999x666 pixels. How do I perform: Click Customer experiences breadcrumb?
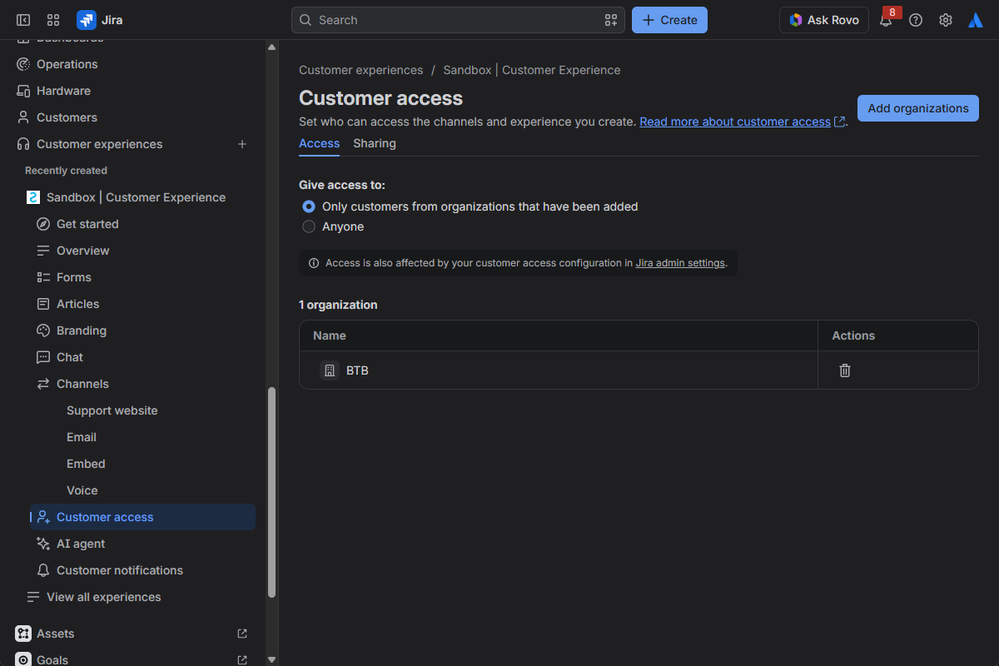pyautogui.click(x=361, y=70)
